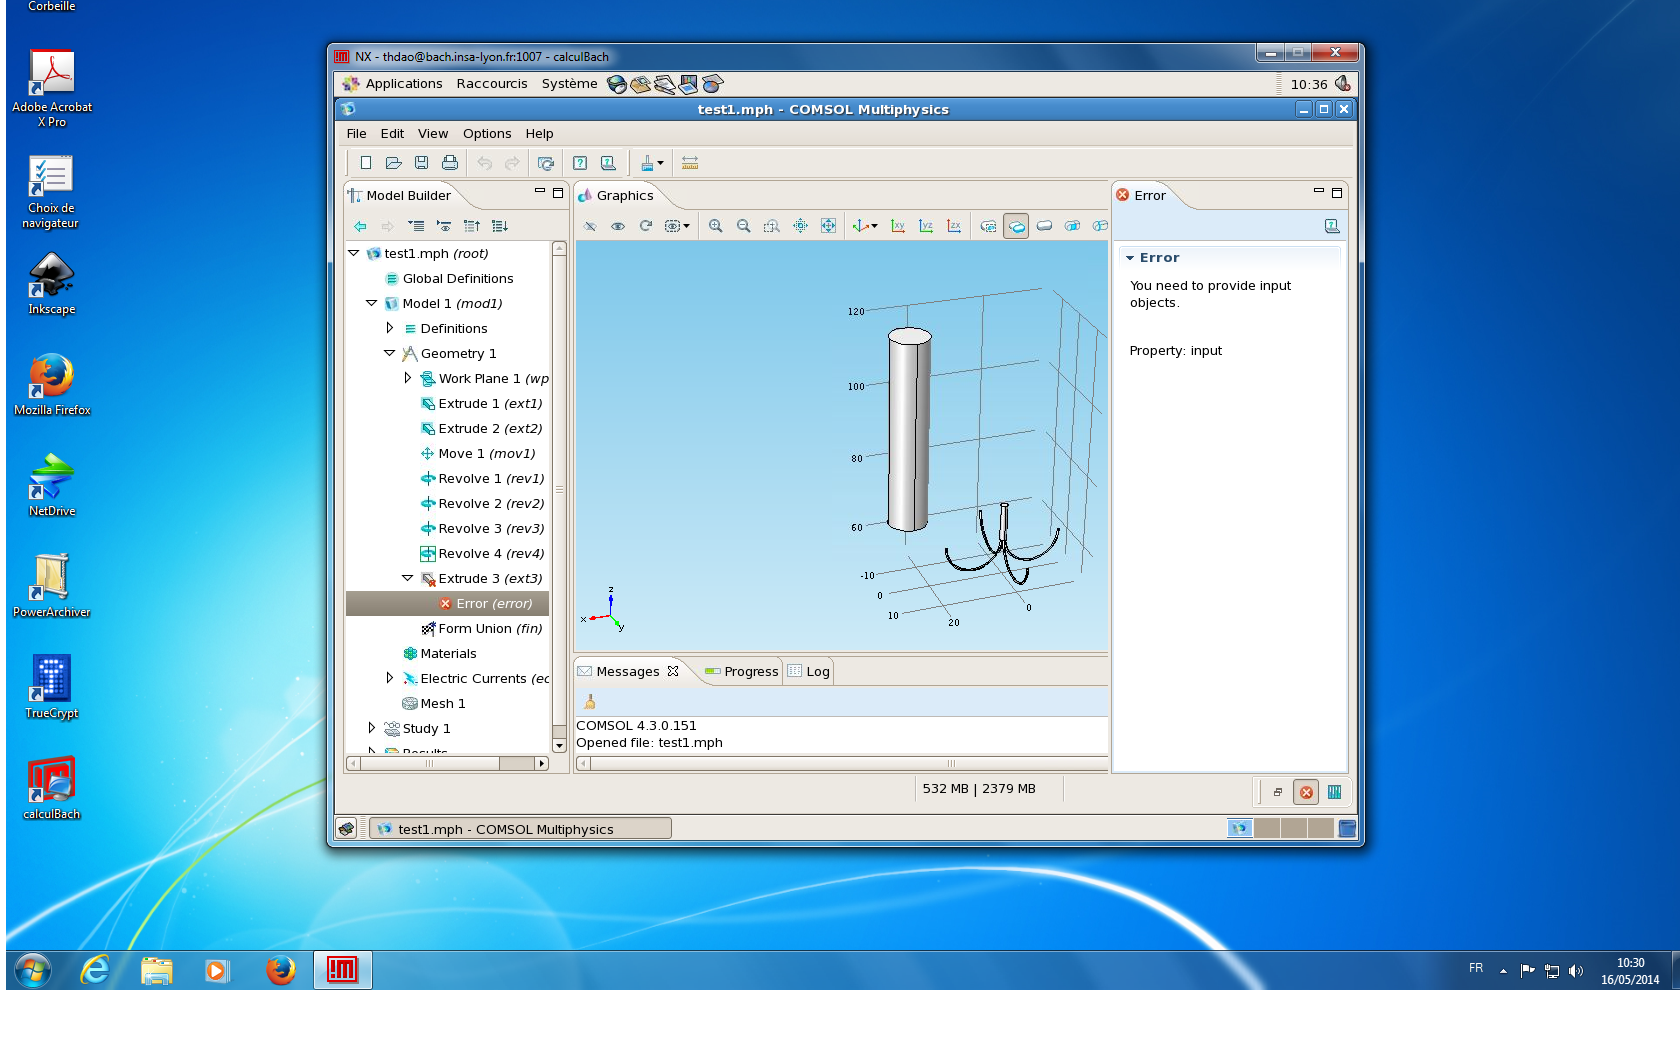Image resolution: width=1680 pixels, height=1050 pixels.
Task: Toggle the active select domains button
Action: (1016, 226)
